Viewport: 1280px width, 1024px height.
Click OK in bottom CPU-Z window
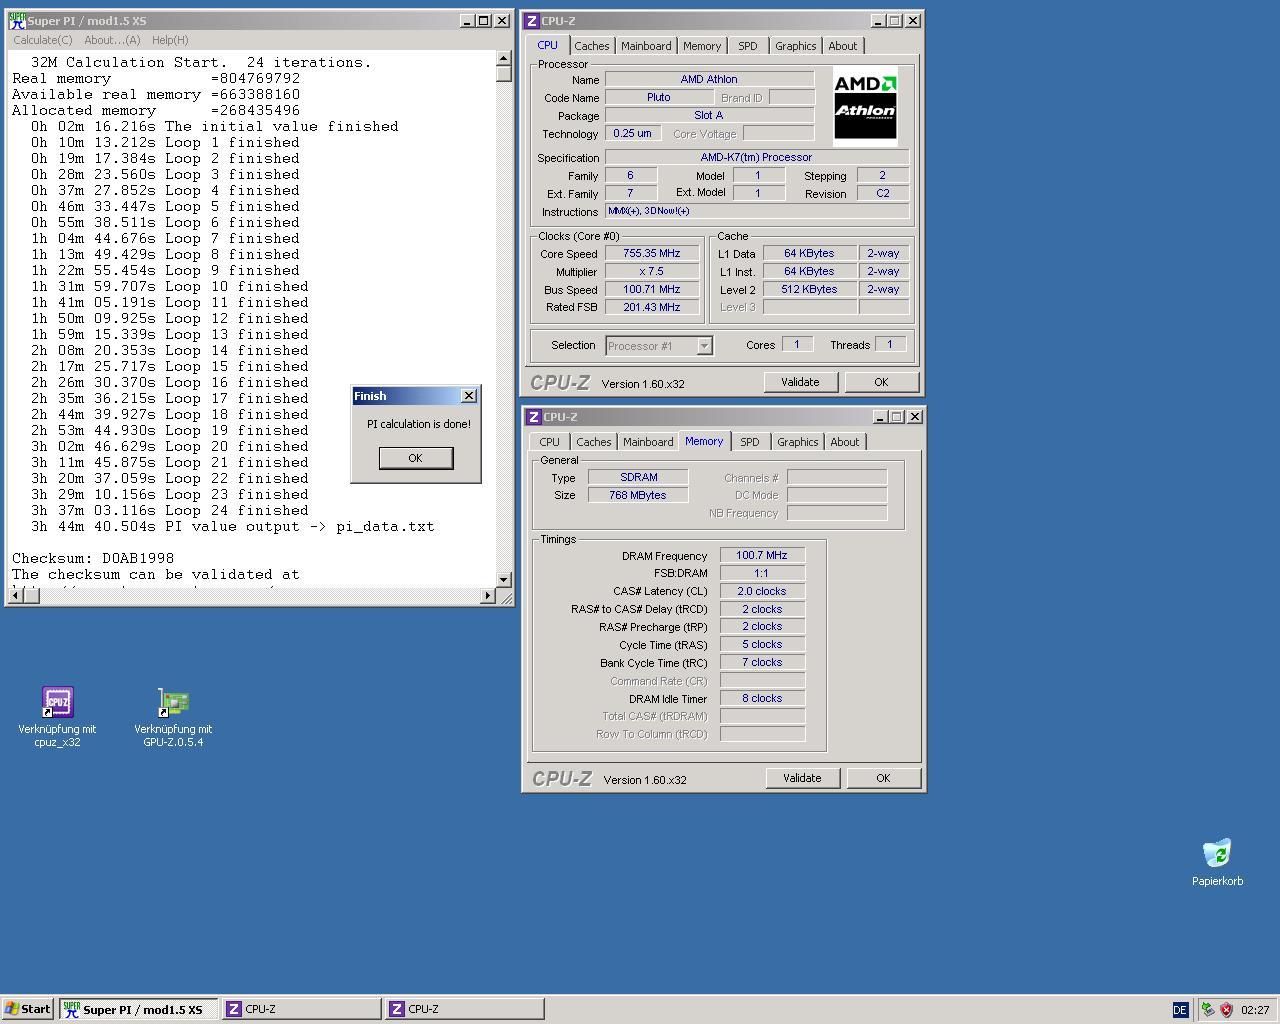(883, 778)
